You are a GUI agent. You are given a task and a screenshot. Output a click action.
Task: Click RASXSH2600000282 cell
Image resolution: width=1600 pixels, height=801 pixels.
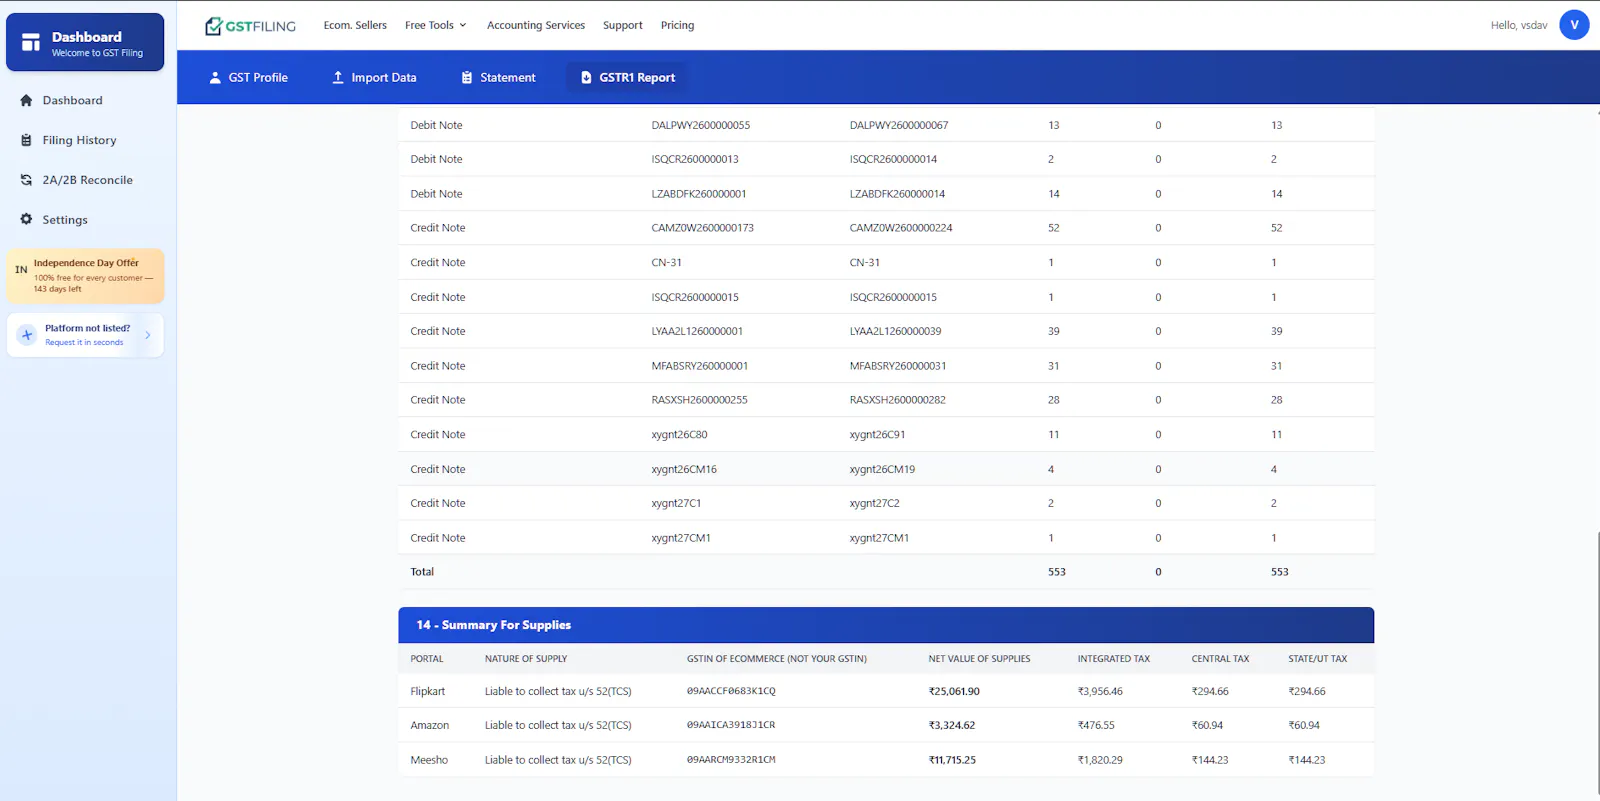897,400
